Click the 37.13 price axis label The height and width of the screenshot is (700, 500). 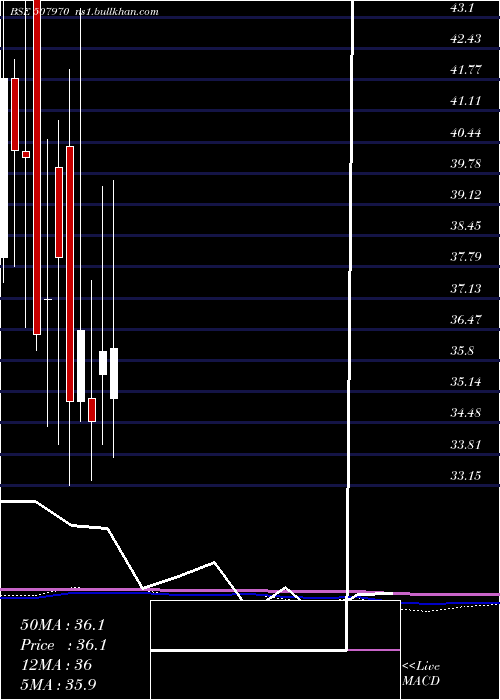[466, 288]
